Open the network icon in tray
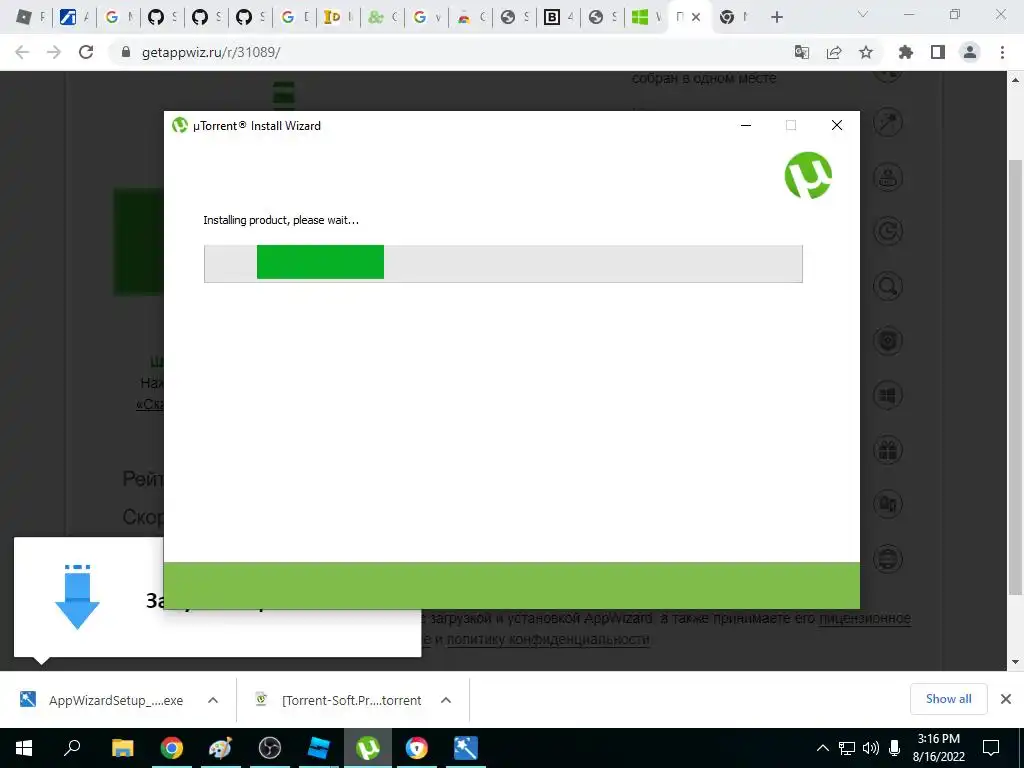The height and width of the screenshot is (768, 1024). click(847, 748)
